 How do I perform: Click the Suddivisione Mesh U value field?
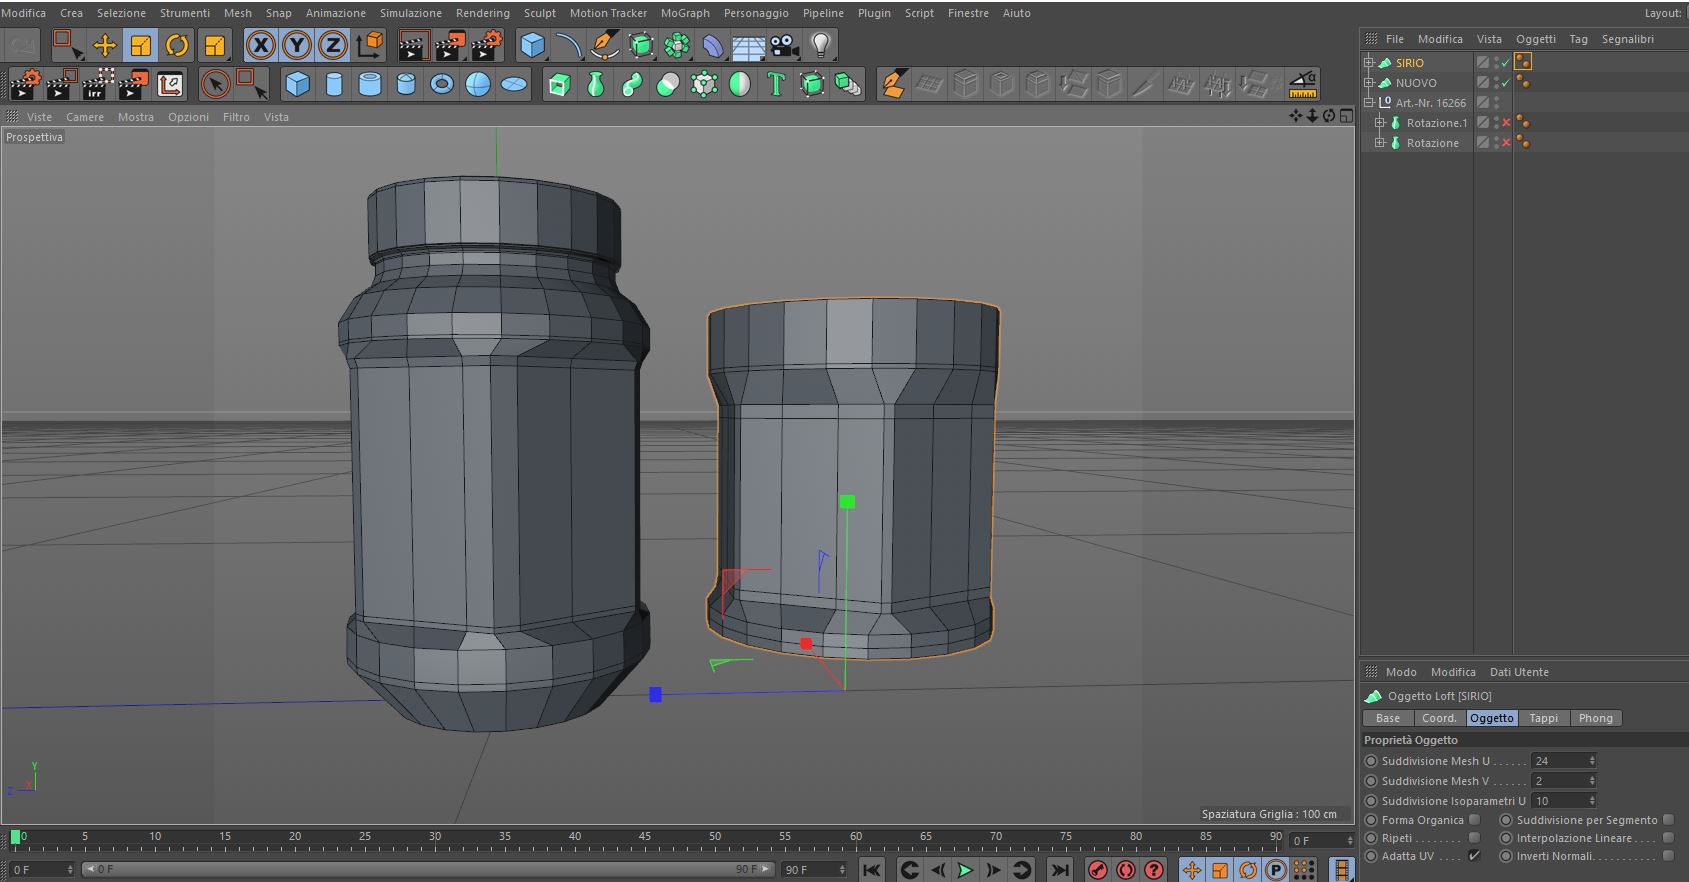(1559, 761)
